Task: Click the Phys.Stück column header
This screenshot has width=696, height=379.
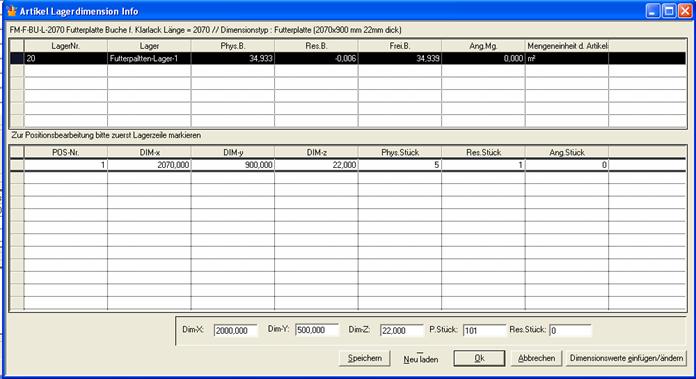Action: [399, 152]
